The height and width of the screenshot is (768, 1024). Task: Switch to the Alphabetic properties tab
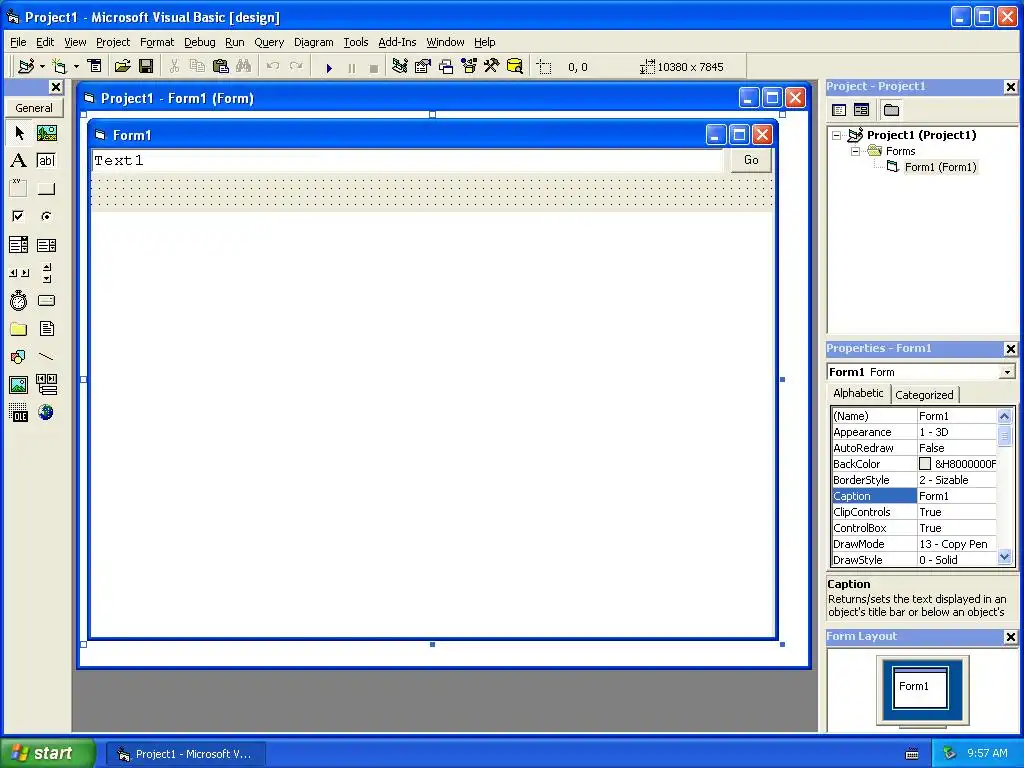pos(858,393)
